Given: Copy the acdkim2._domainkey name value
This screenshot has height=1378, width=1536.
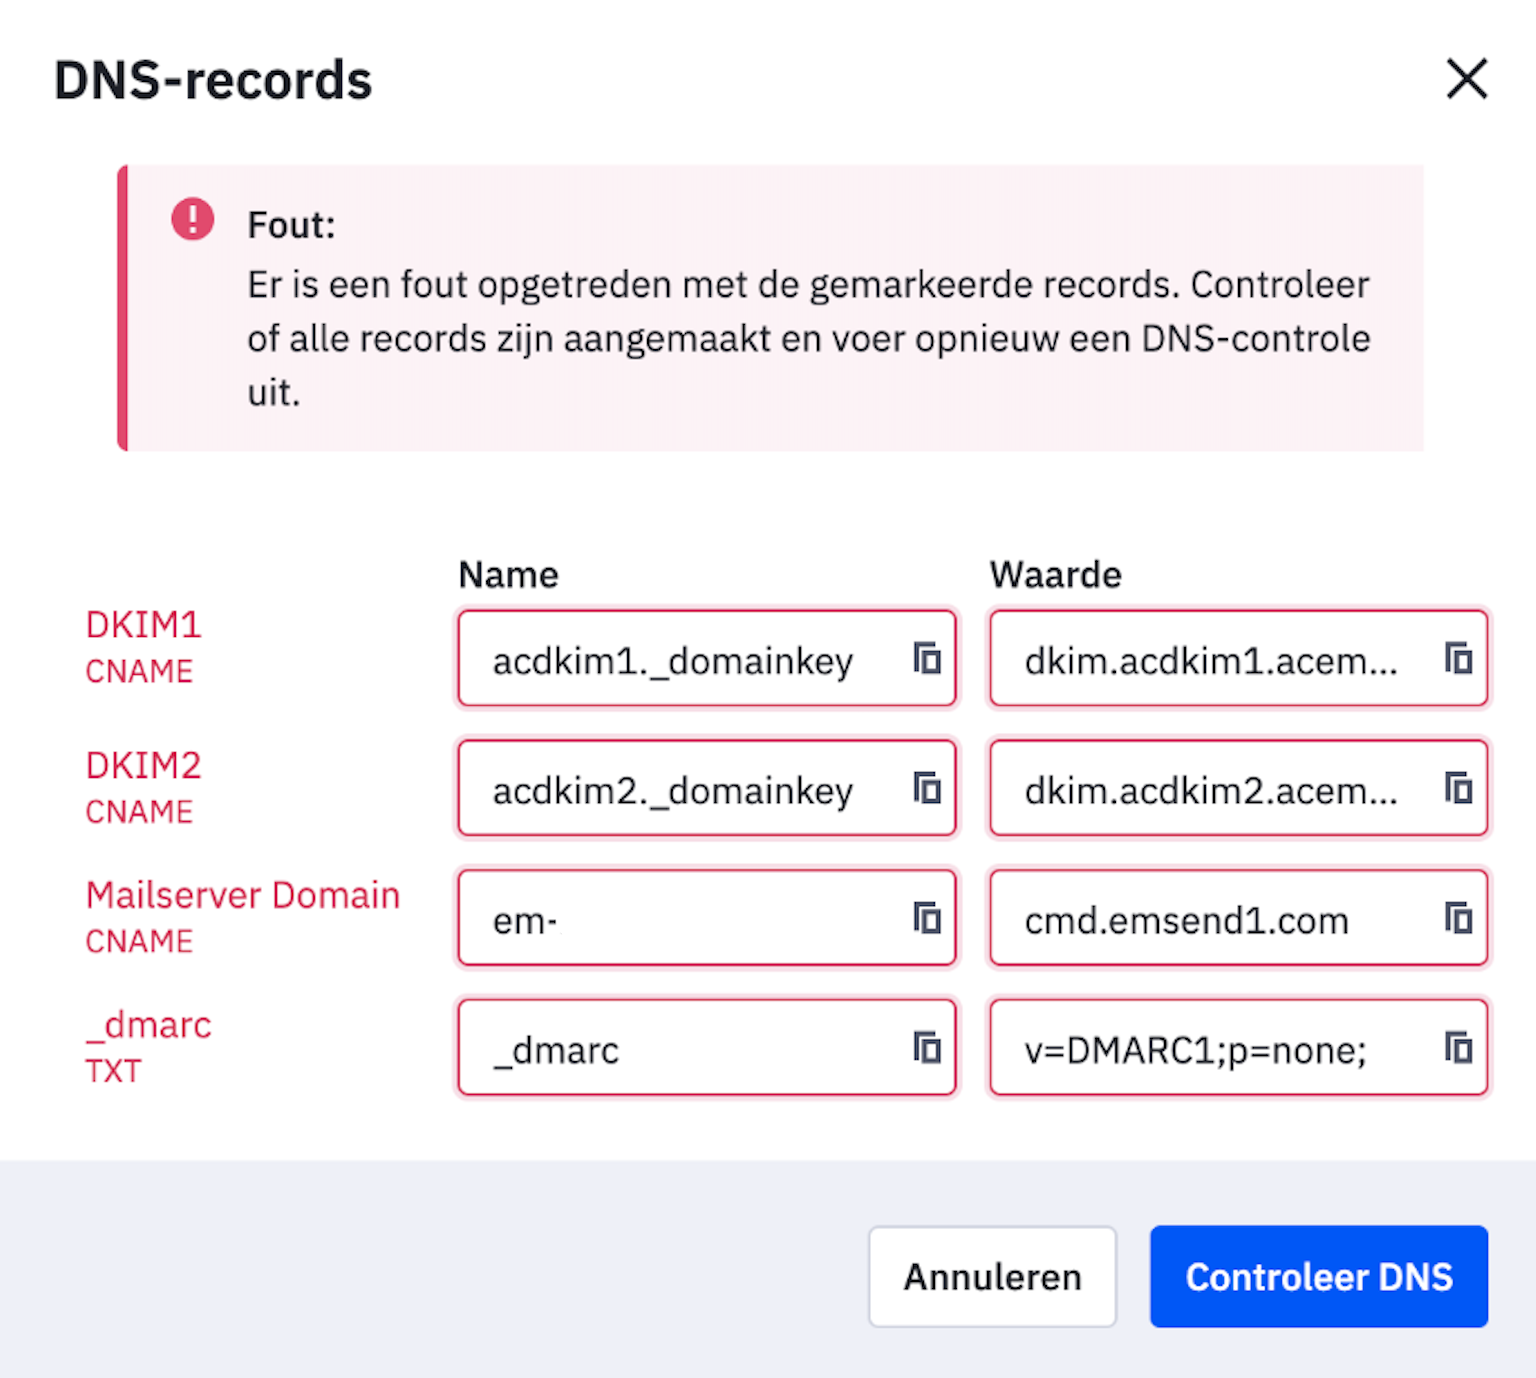Looking at the screenshot, I should pos(927,788).
